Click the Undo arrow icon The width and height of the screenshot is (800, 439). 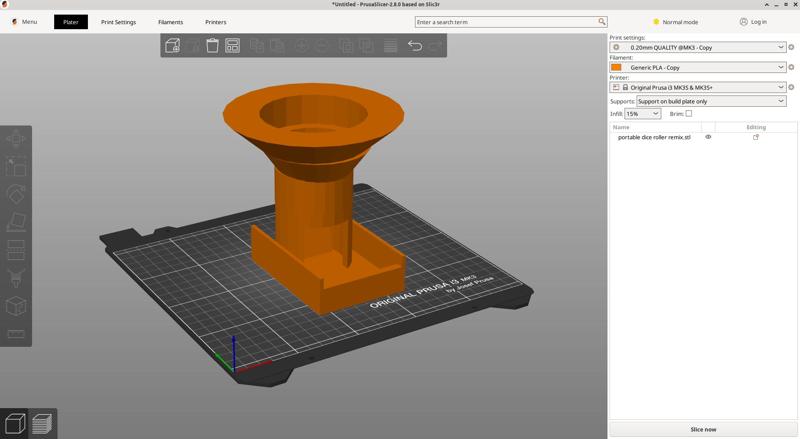coord(414,46)
